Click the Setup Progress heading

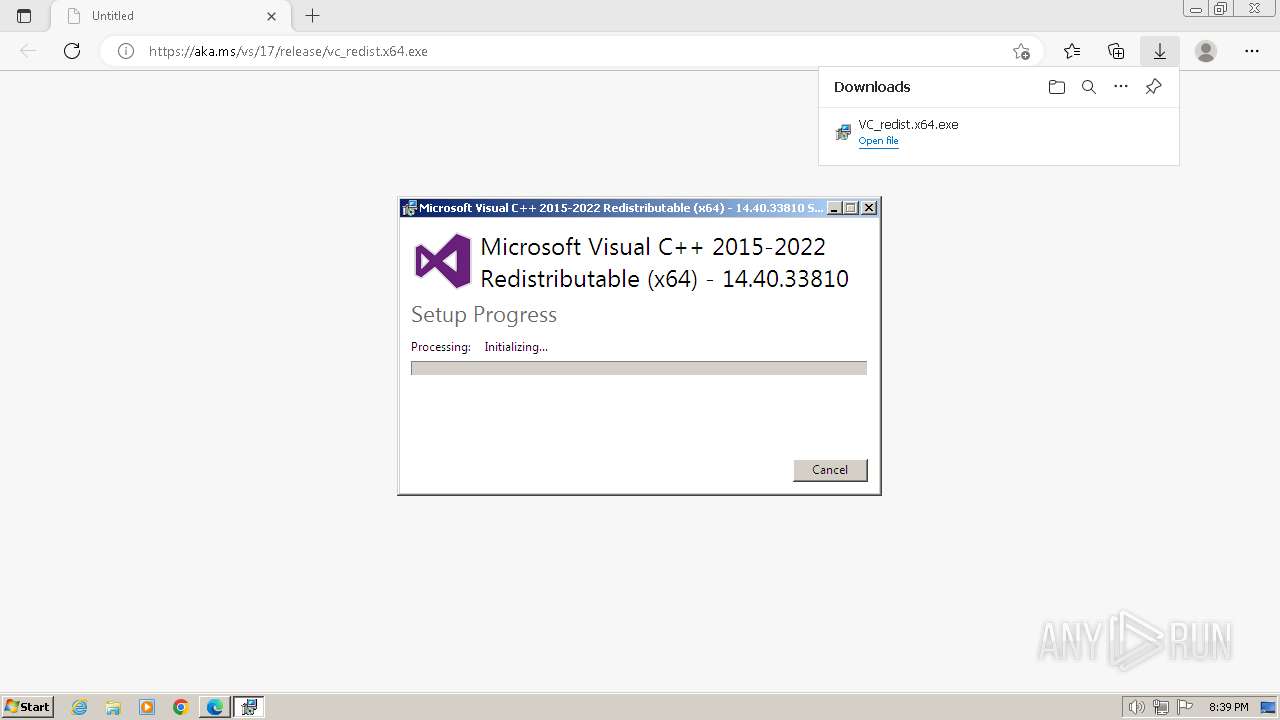click(484, 314)
